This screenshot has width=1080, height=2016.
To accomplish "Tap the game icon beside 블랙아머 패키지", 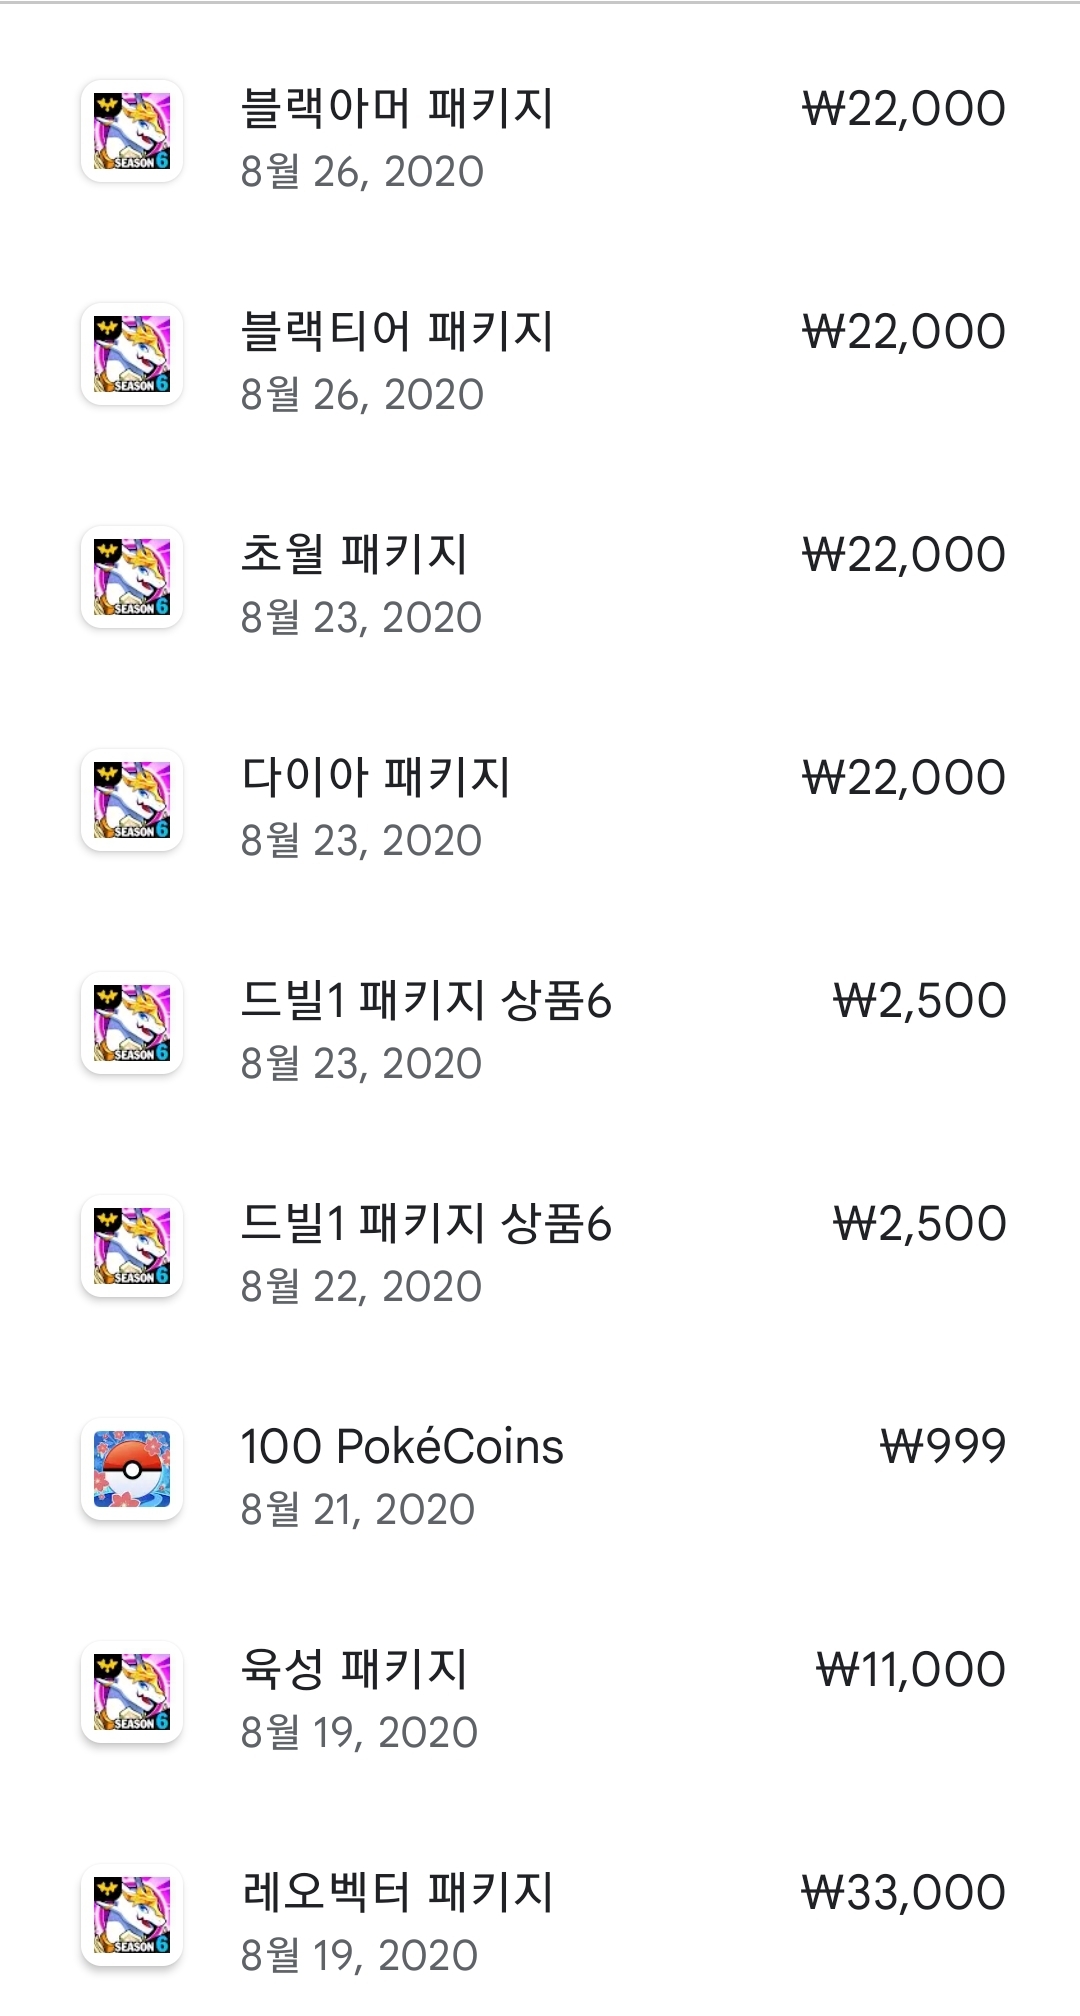I will pyautogui.click(x=132, y=131).
